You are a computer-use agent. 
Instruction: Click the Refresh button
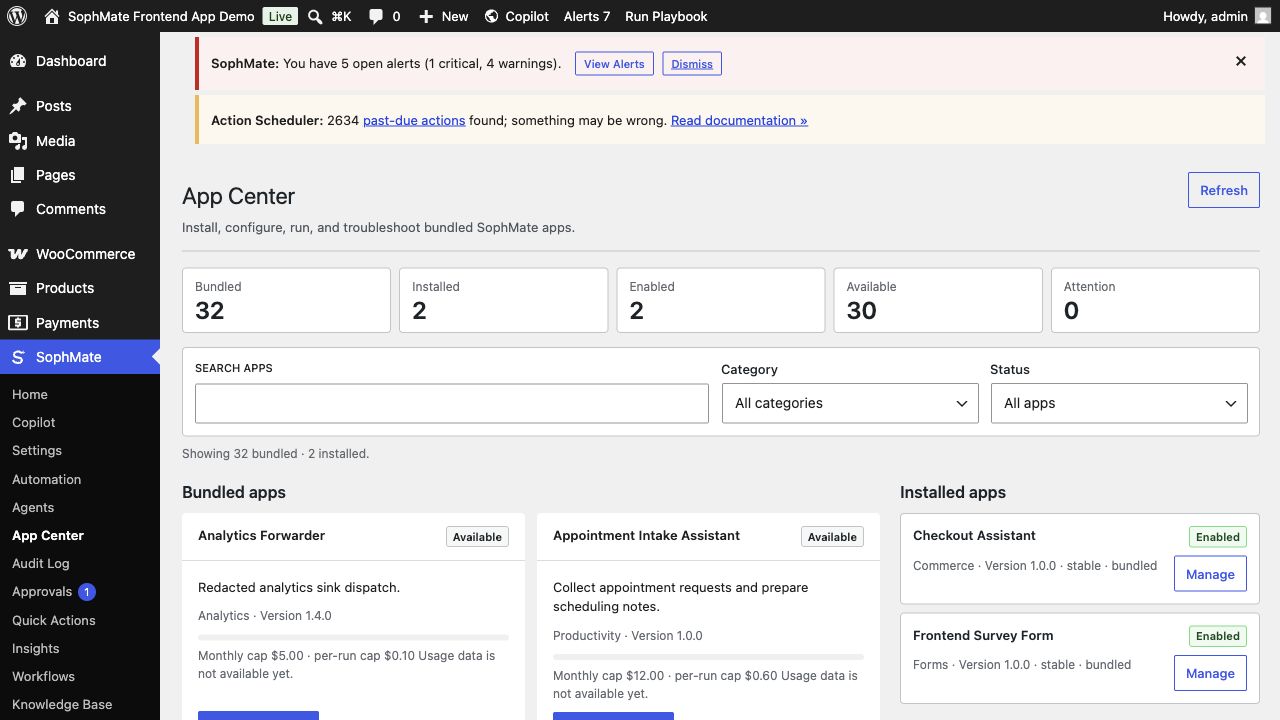click(x=1224, y=190)
